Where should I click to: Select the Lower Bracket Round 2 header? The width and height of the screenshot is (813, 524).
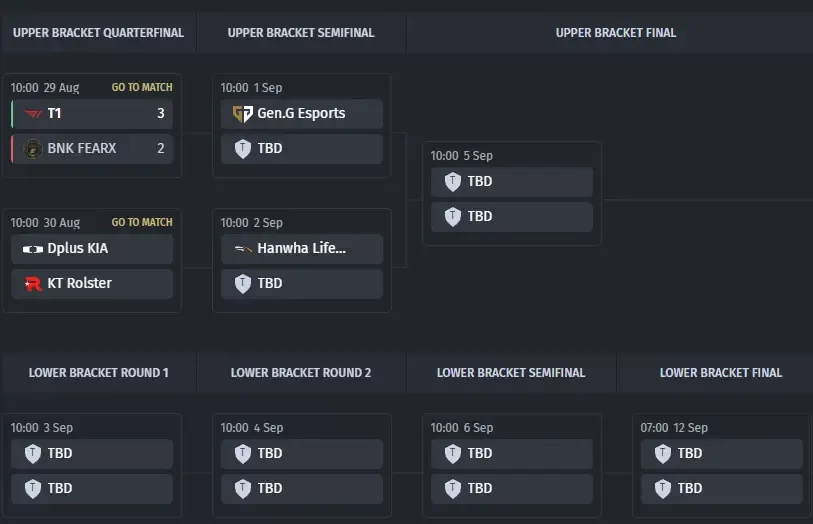pos(301,373)
